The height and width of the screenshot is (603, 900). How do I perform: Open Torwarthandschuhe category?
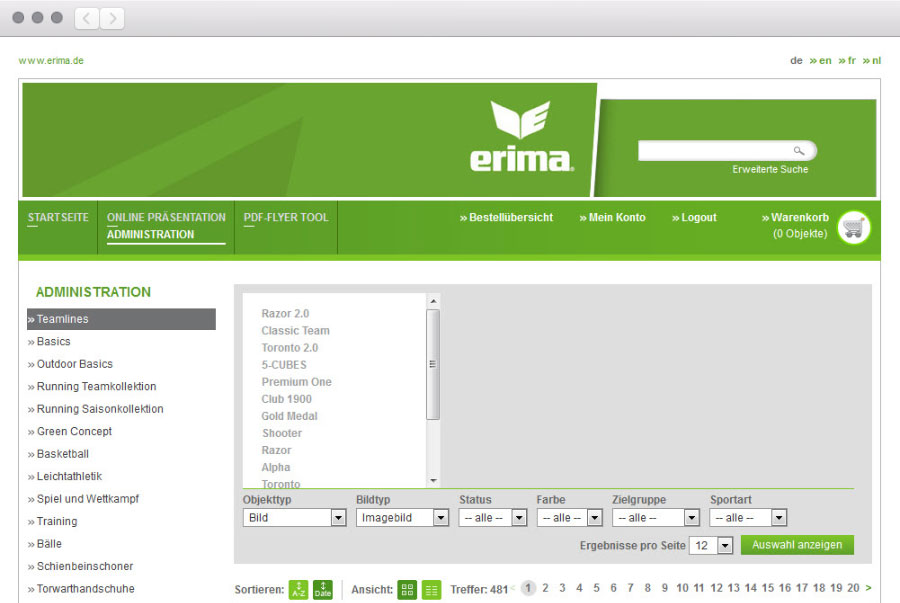point(81,589)
